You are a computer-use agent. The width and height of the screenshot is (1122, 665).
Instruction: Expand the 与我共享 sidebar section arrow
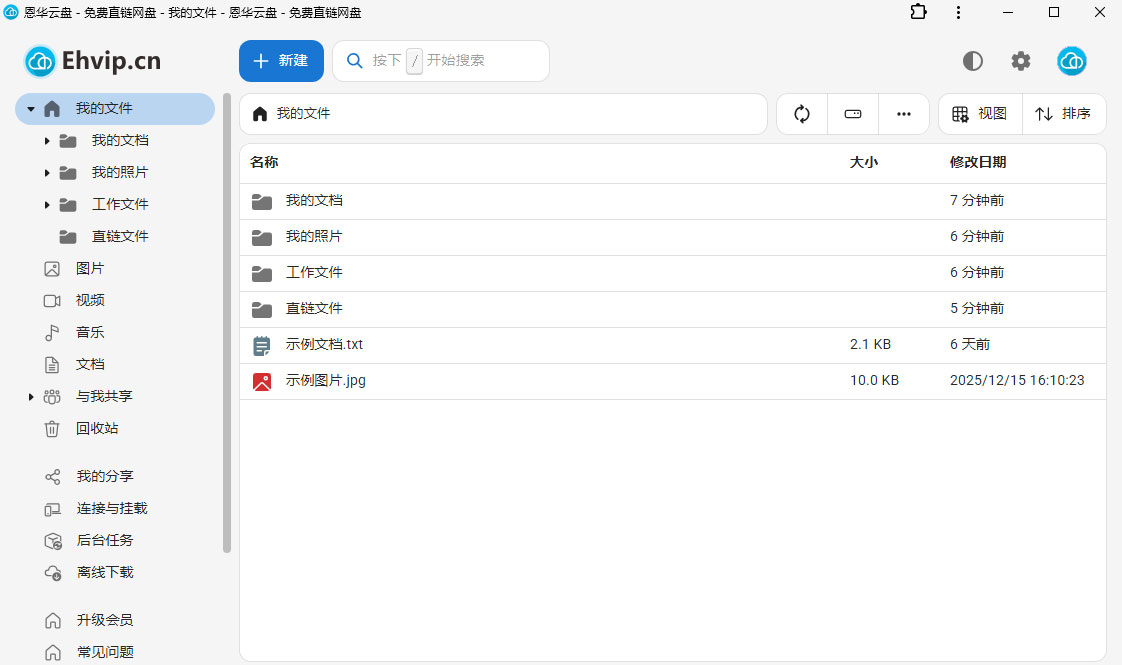point(31,397)
